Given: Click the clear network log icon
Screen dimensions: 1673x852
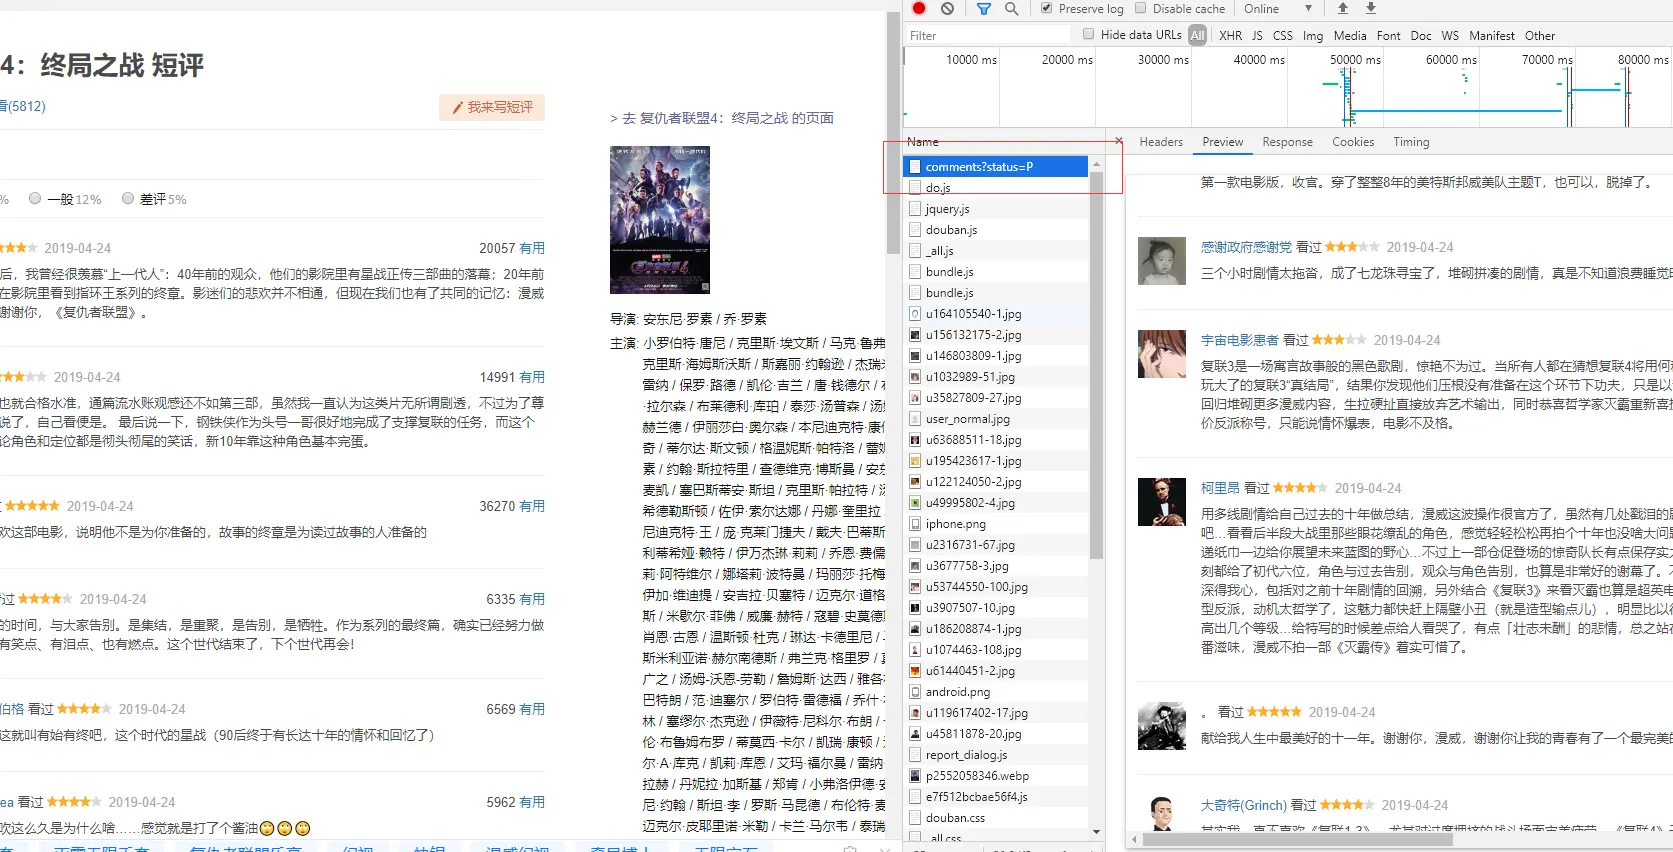Looking at the screenshot, I should (x=947, y=8).
